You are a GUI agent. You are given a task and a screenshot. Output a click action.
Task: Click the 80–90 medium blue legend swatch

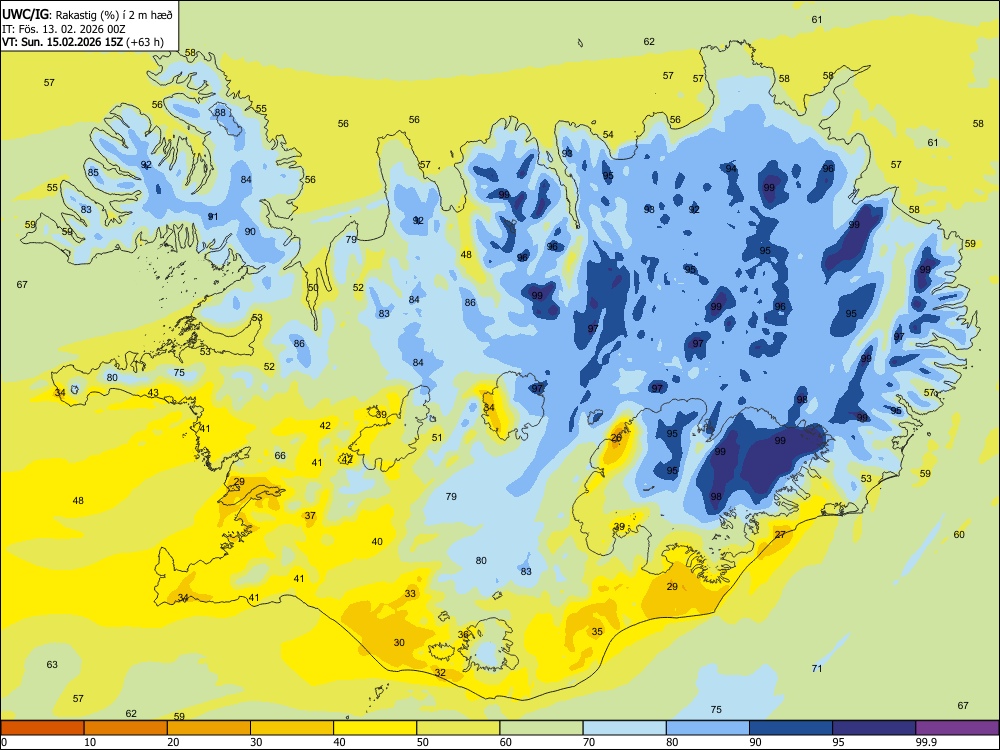pos(708,728)
